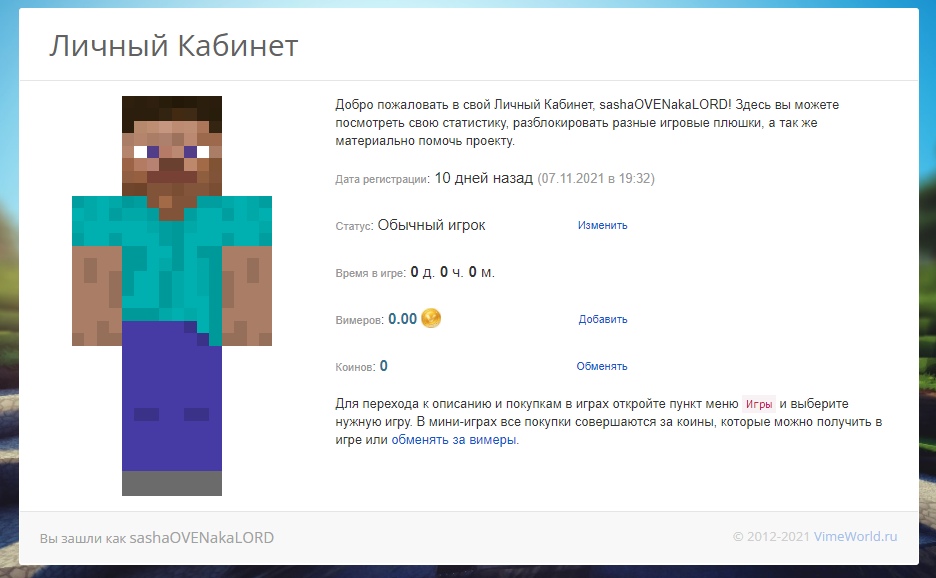Click the Minecraft skin character's head
Screen dimensions: 936x578
tap(171, 146)
